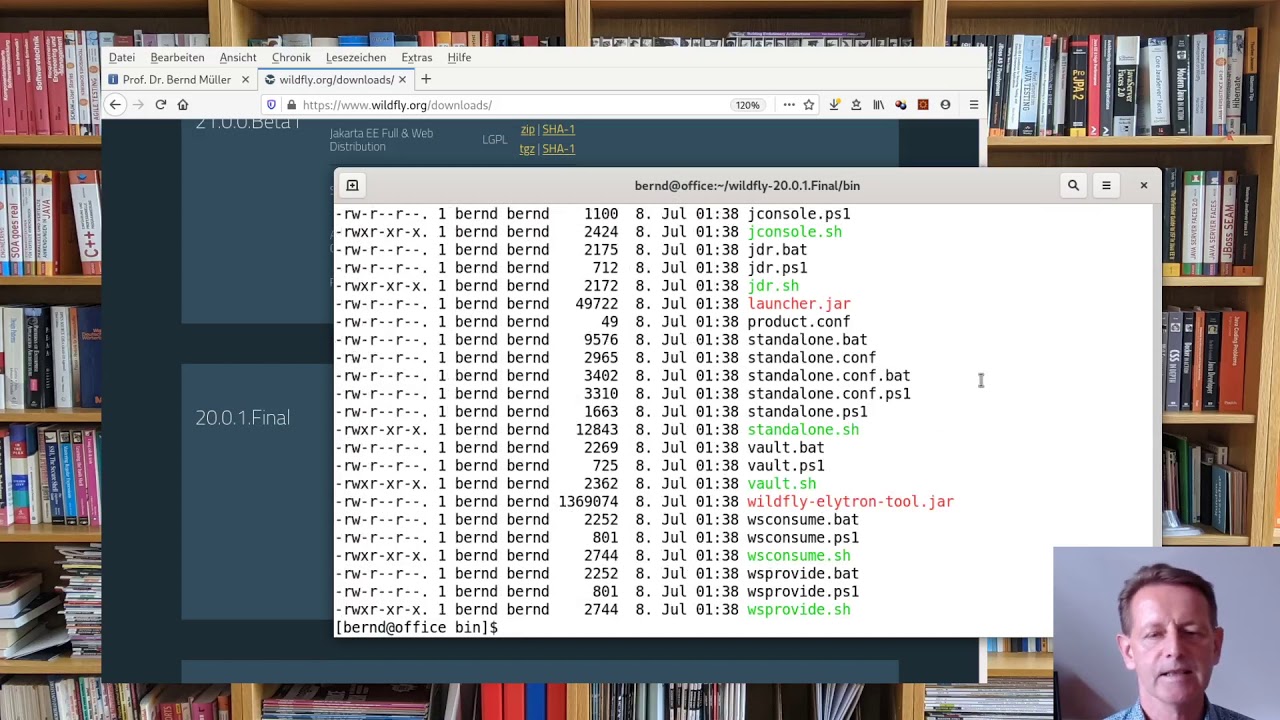Click the 20.0.1.Final version heading
The width and height of the screenshot is (1280, 720).
click(243, 418)
